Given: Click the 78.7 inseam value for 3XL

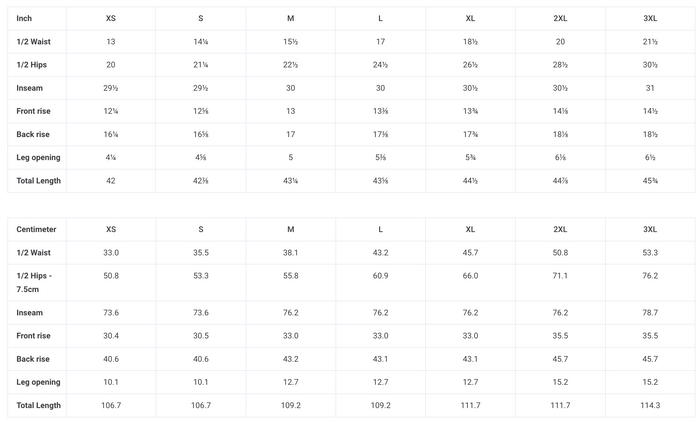Looking at the screenshot, I should coord(650,313).
